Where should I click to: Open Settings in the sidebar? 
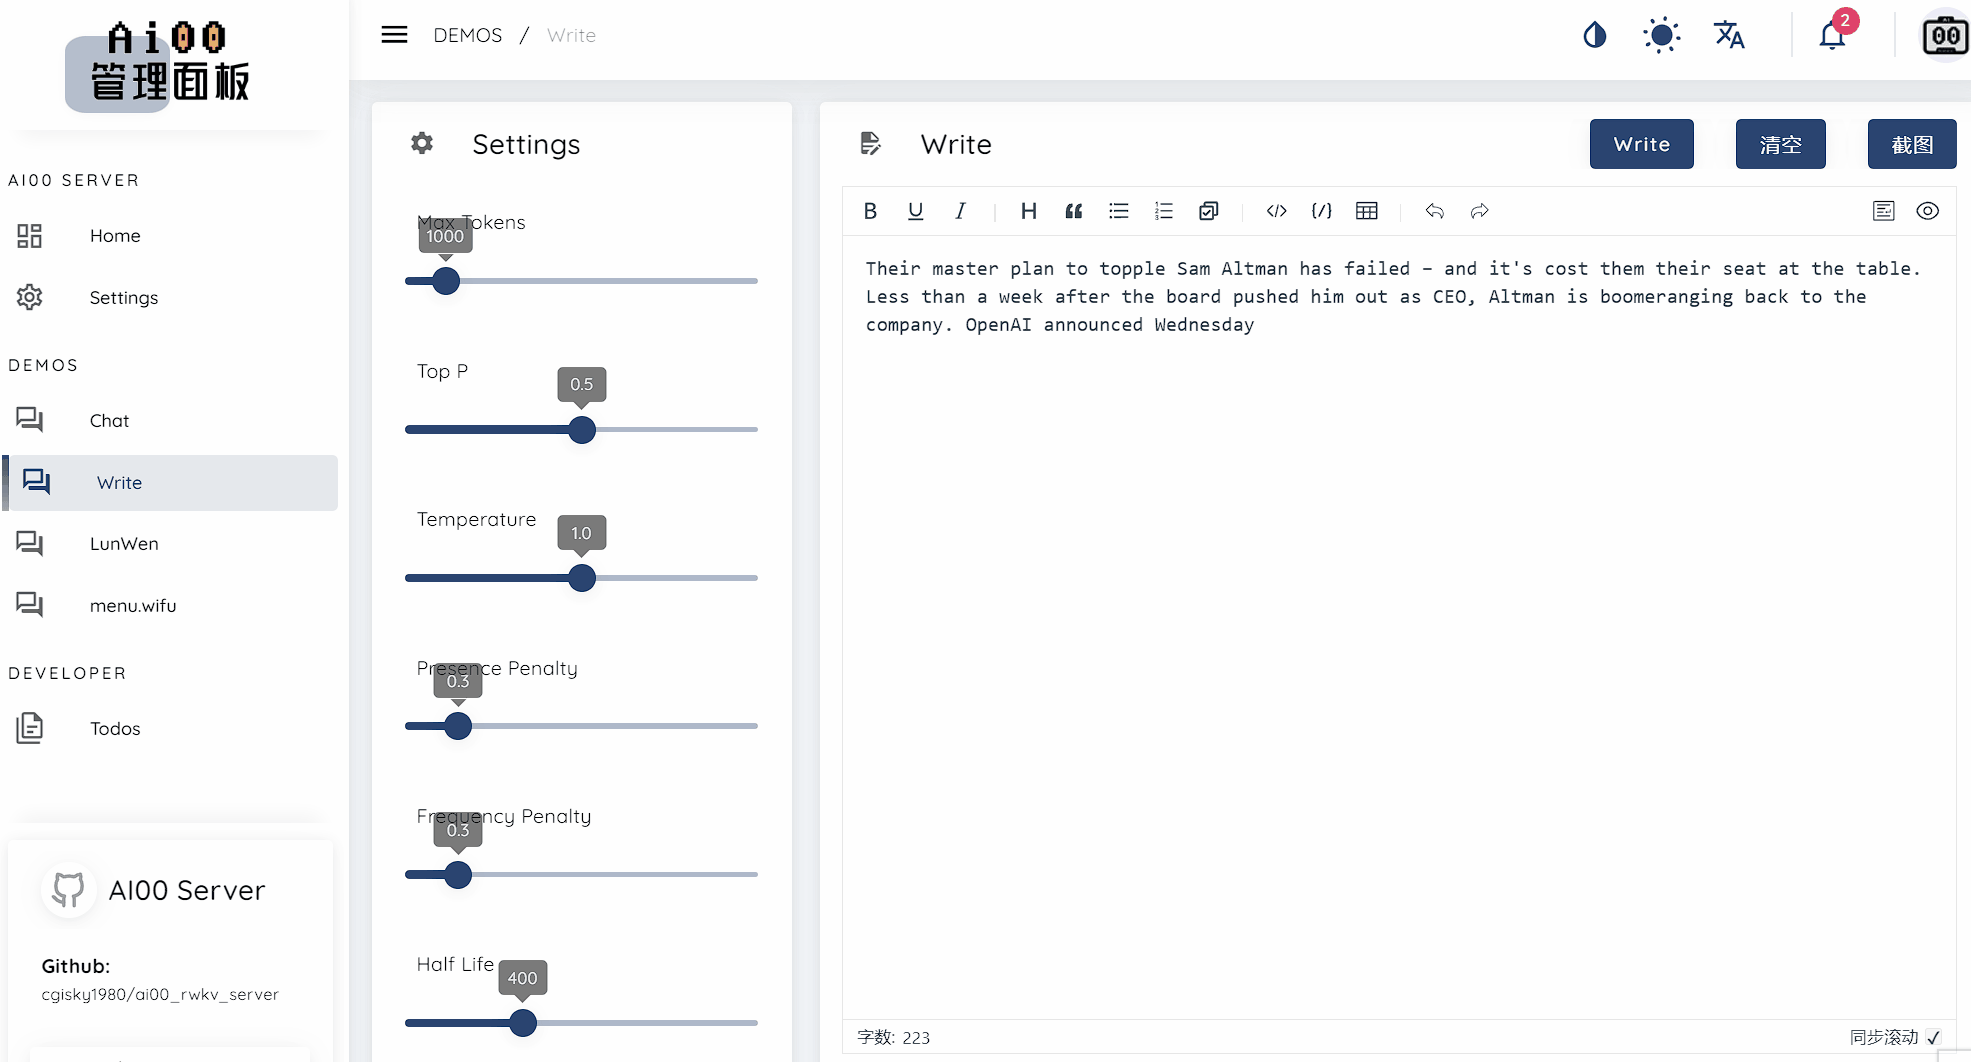pyautogui.click(x=170, y=298)
